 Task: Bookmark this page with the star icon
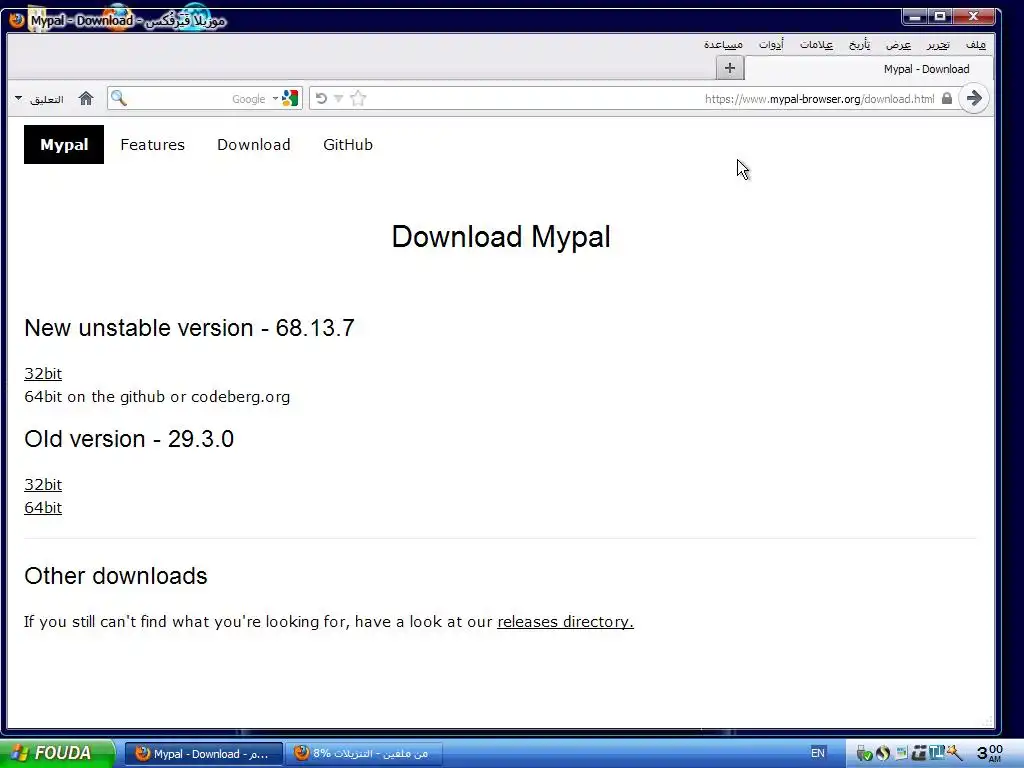click(x=358, y=99)
